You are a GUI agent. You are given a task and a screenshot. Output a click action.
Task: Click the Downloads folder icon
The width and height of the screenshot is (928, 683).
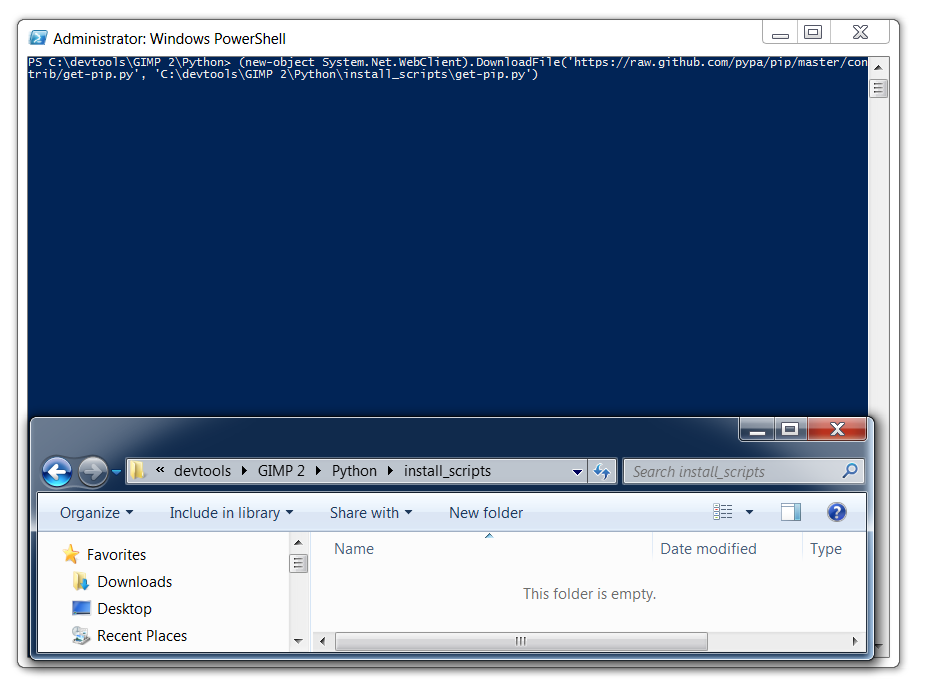pos(81,582)
